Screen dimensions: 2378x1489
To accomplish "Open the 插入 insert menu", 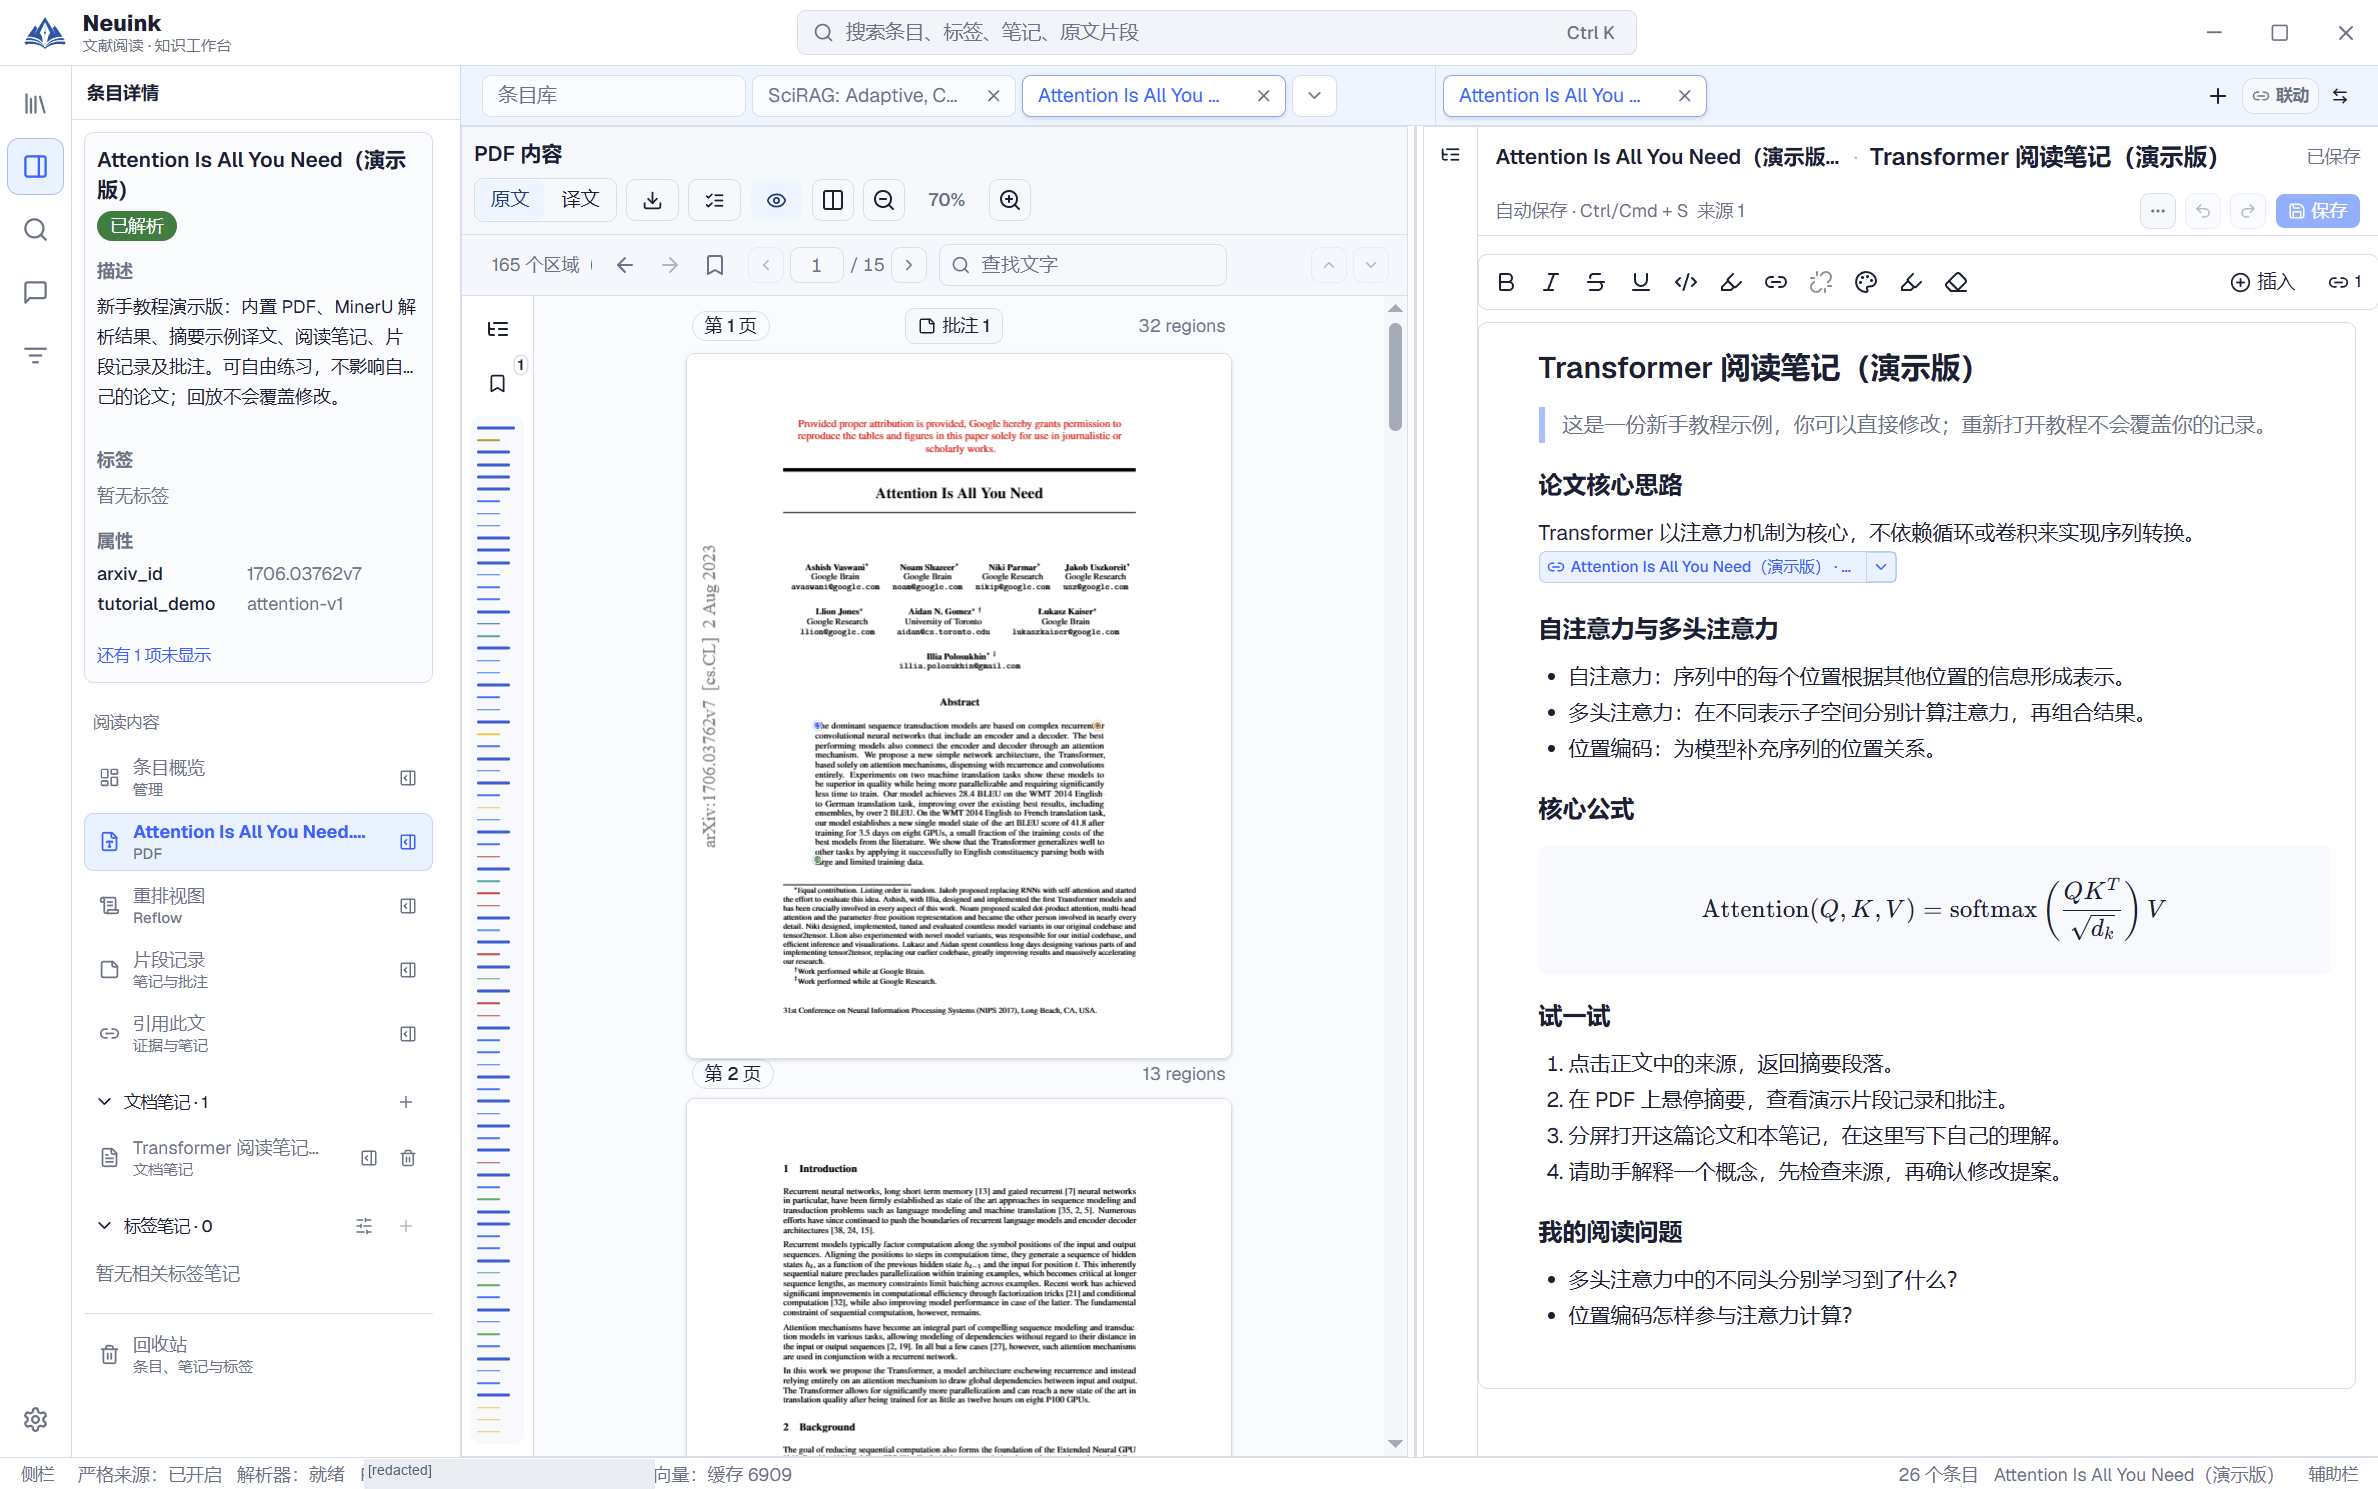I will tap(2263, 282).
